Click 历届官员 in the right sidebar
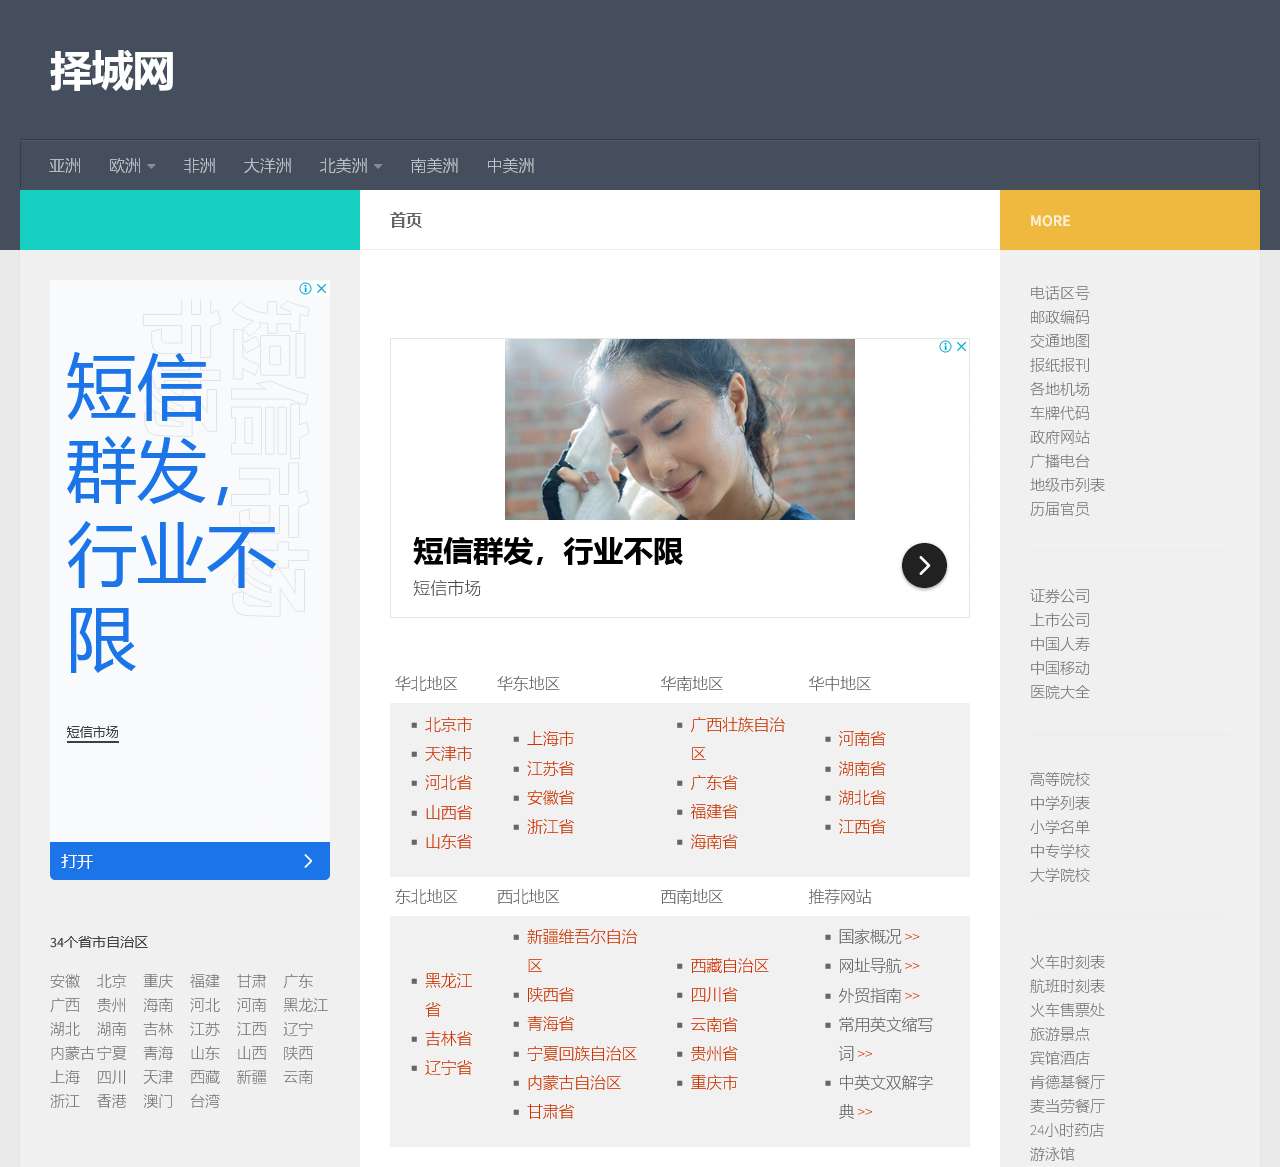This screenshot has height=1167, width=1280. point(1060,509)
